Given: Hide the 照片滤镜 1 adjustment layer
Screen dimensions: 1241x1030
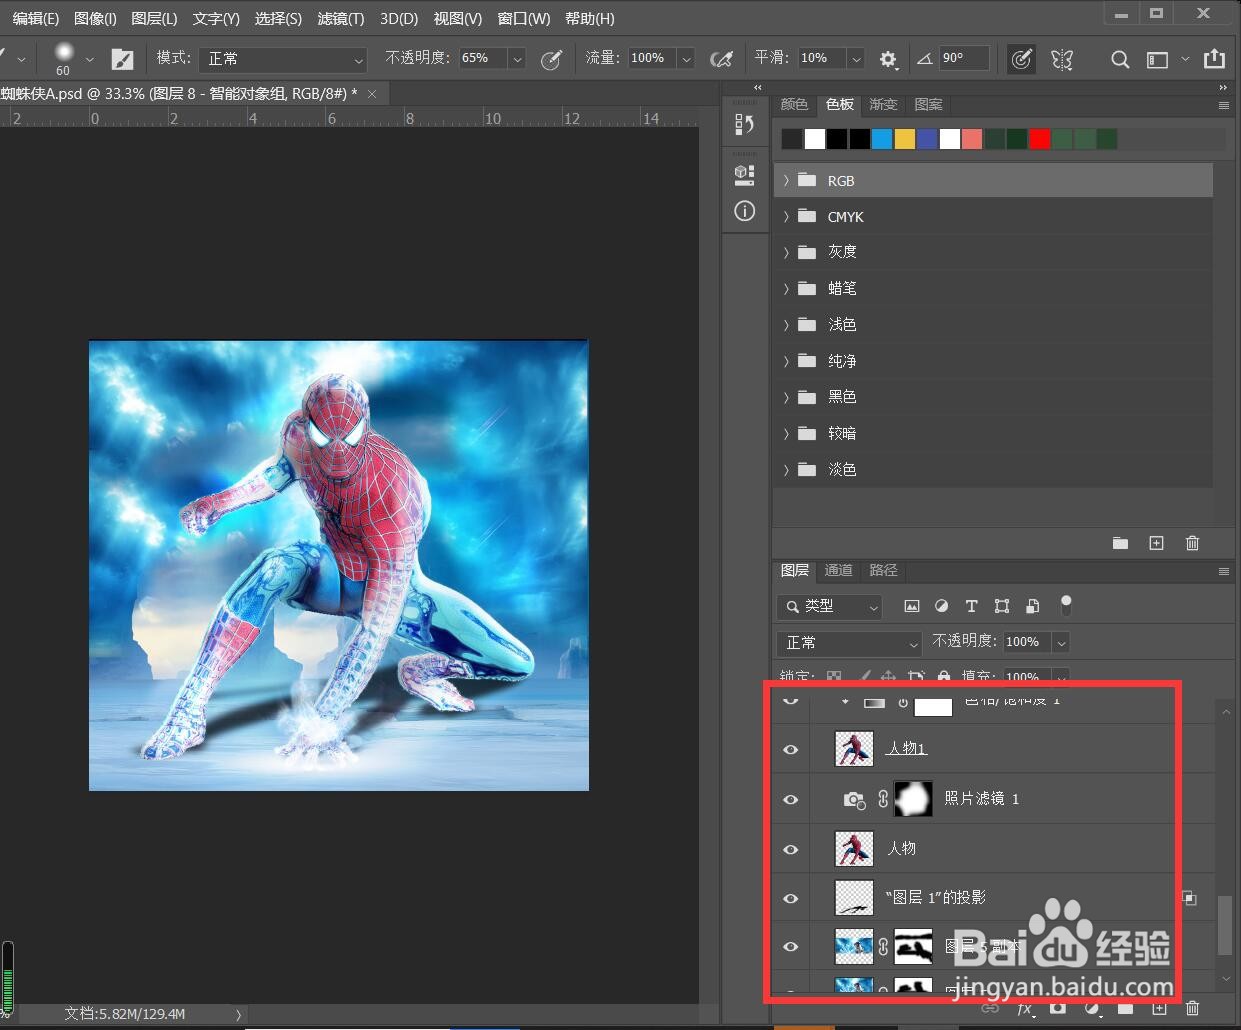Looking at the screenshot, I should 791,799.
